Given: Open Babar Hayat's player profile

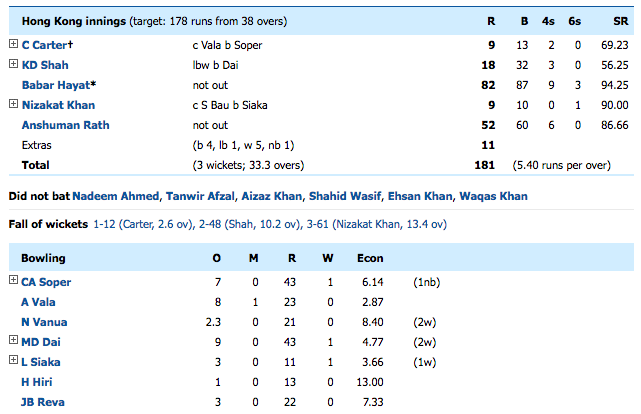Looking at the screenshot, I should (x=58, y=84).
